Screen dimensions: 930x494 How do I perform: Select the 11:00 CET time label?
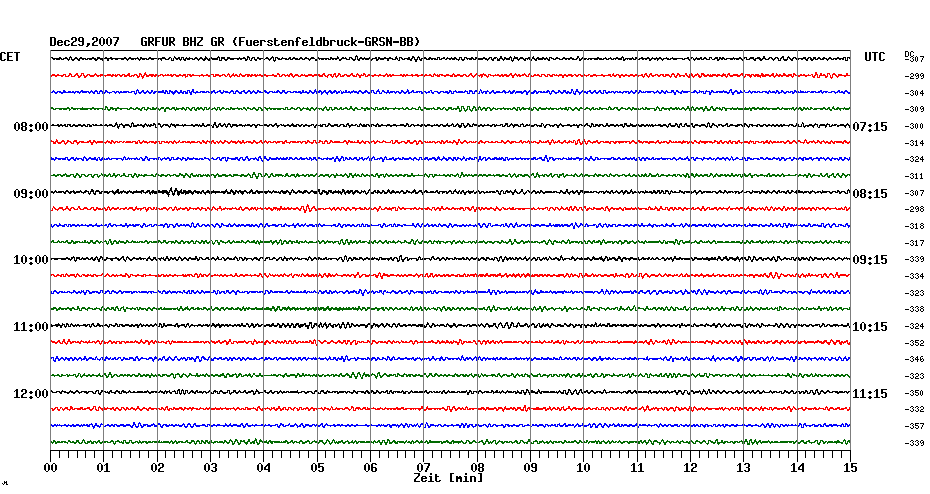click(31, 327)
